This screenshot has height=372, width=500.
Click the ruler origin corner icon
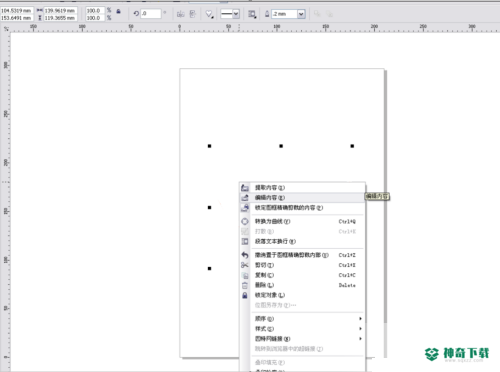[x=6, y=29]
